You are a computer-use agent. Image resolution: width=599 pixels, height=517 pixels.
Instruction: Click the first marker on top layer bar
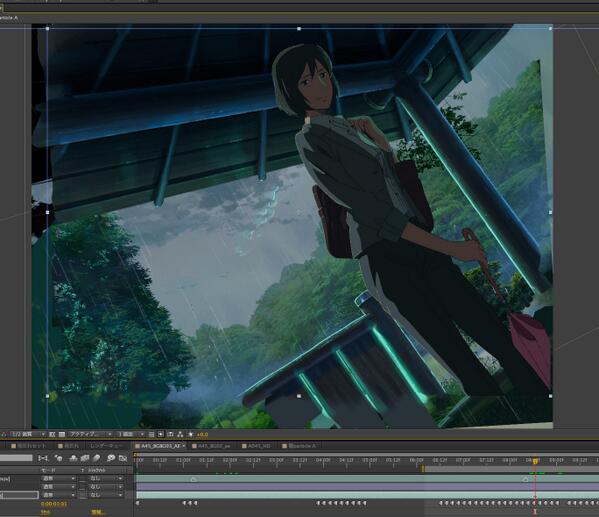click(193, 479)
